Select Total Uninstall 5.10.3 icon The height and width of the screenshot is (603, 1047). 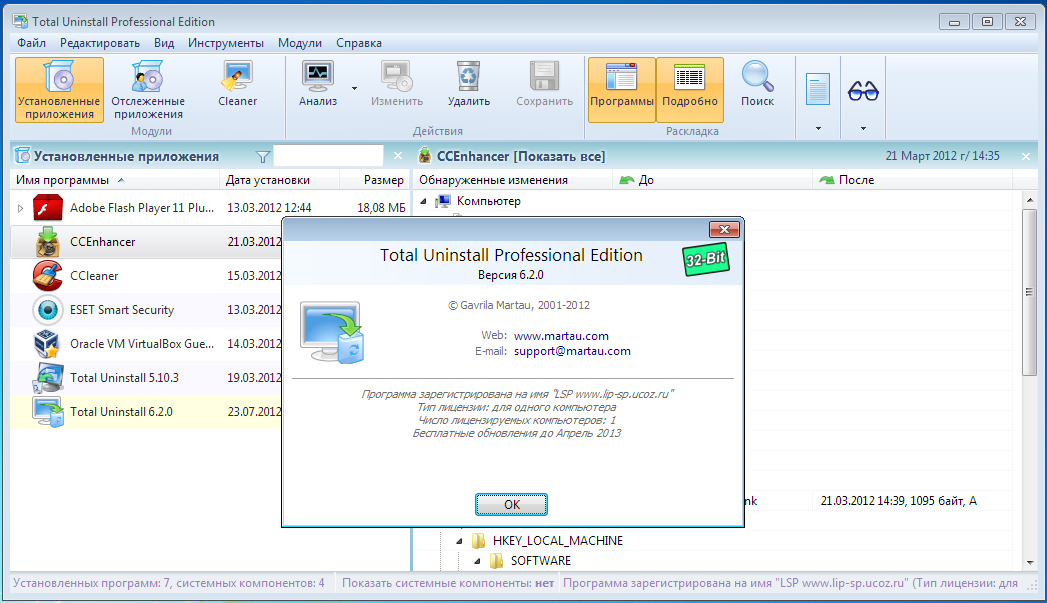[x=47, y=378]
